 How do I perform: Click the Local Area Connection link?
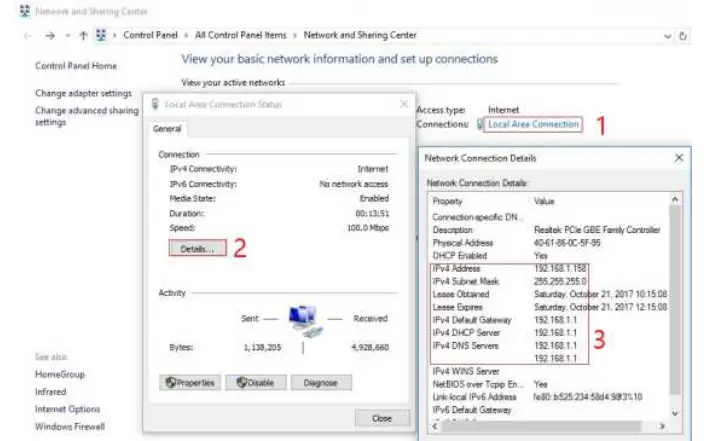pos(533,124)
